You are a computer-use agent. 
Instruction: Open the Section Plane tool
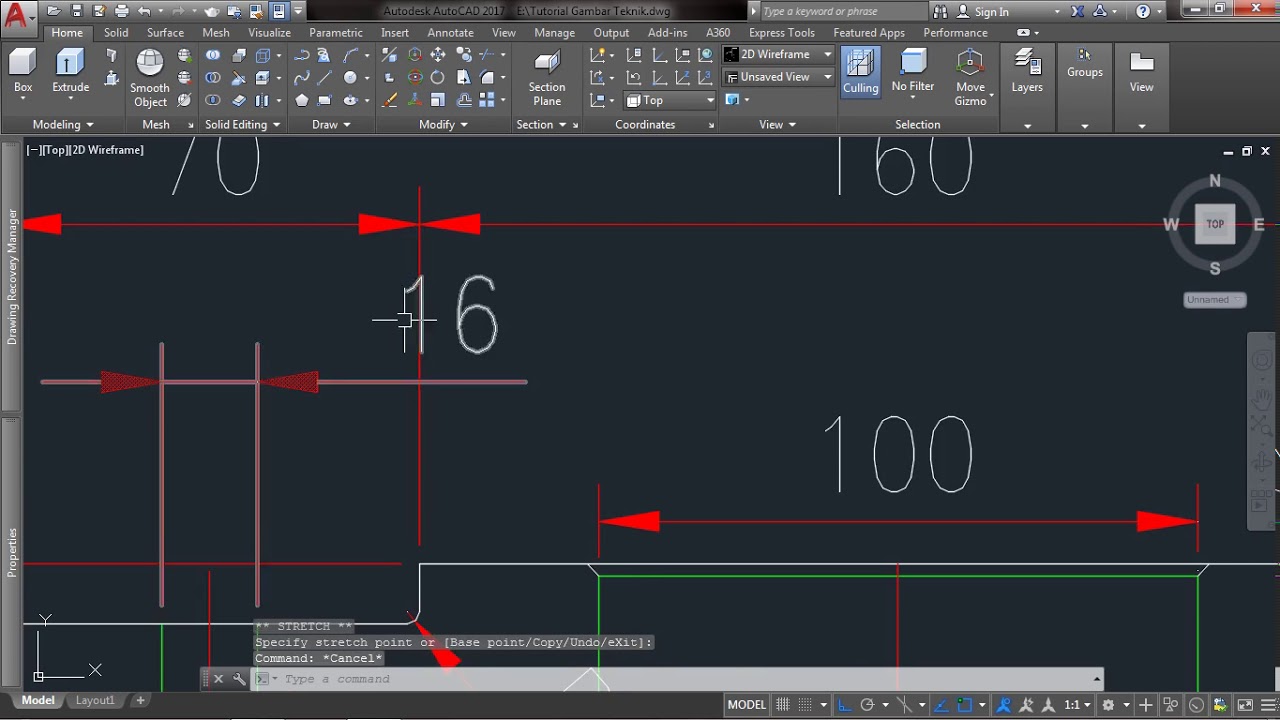547,78
